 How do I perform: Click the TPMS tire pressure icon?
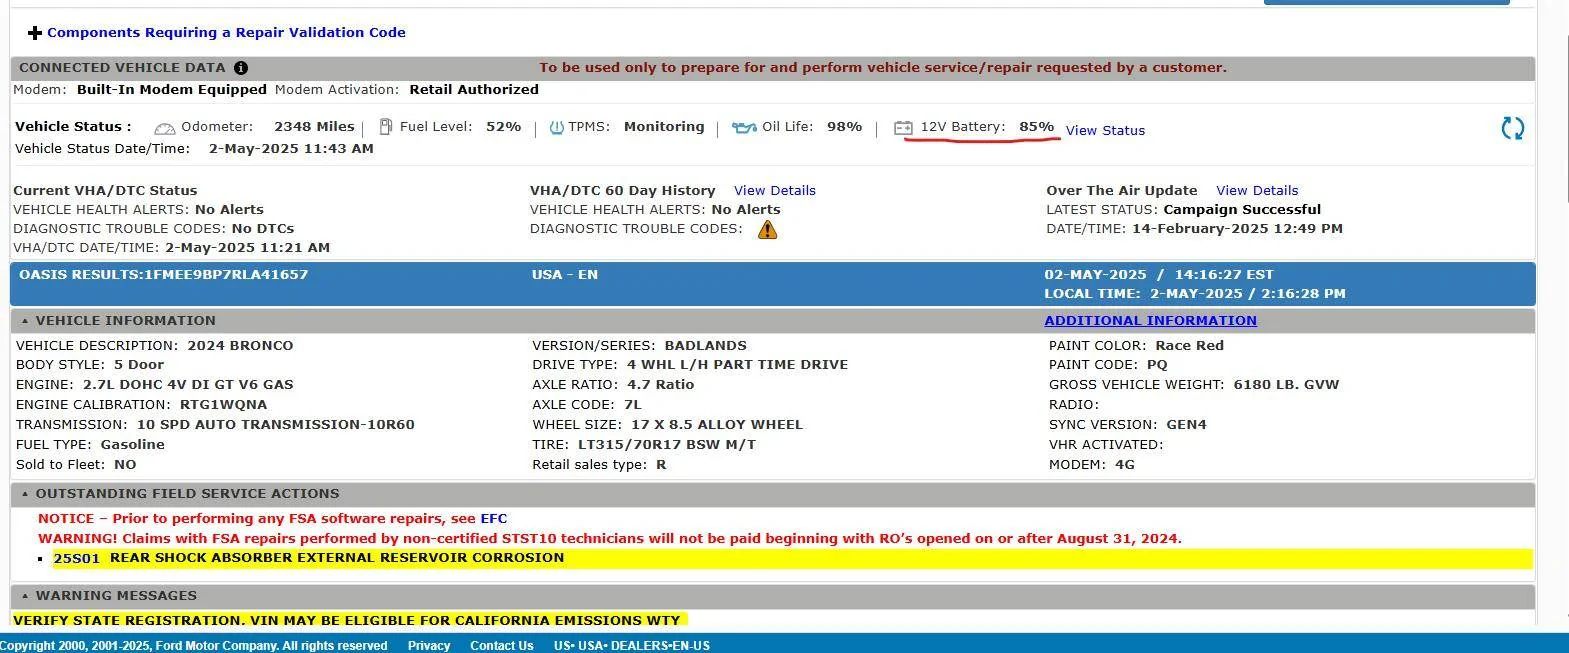click(557, 128)
